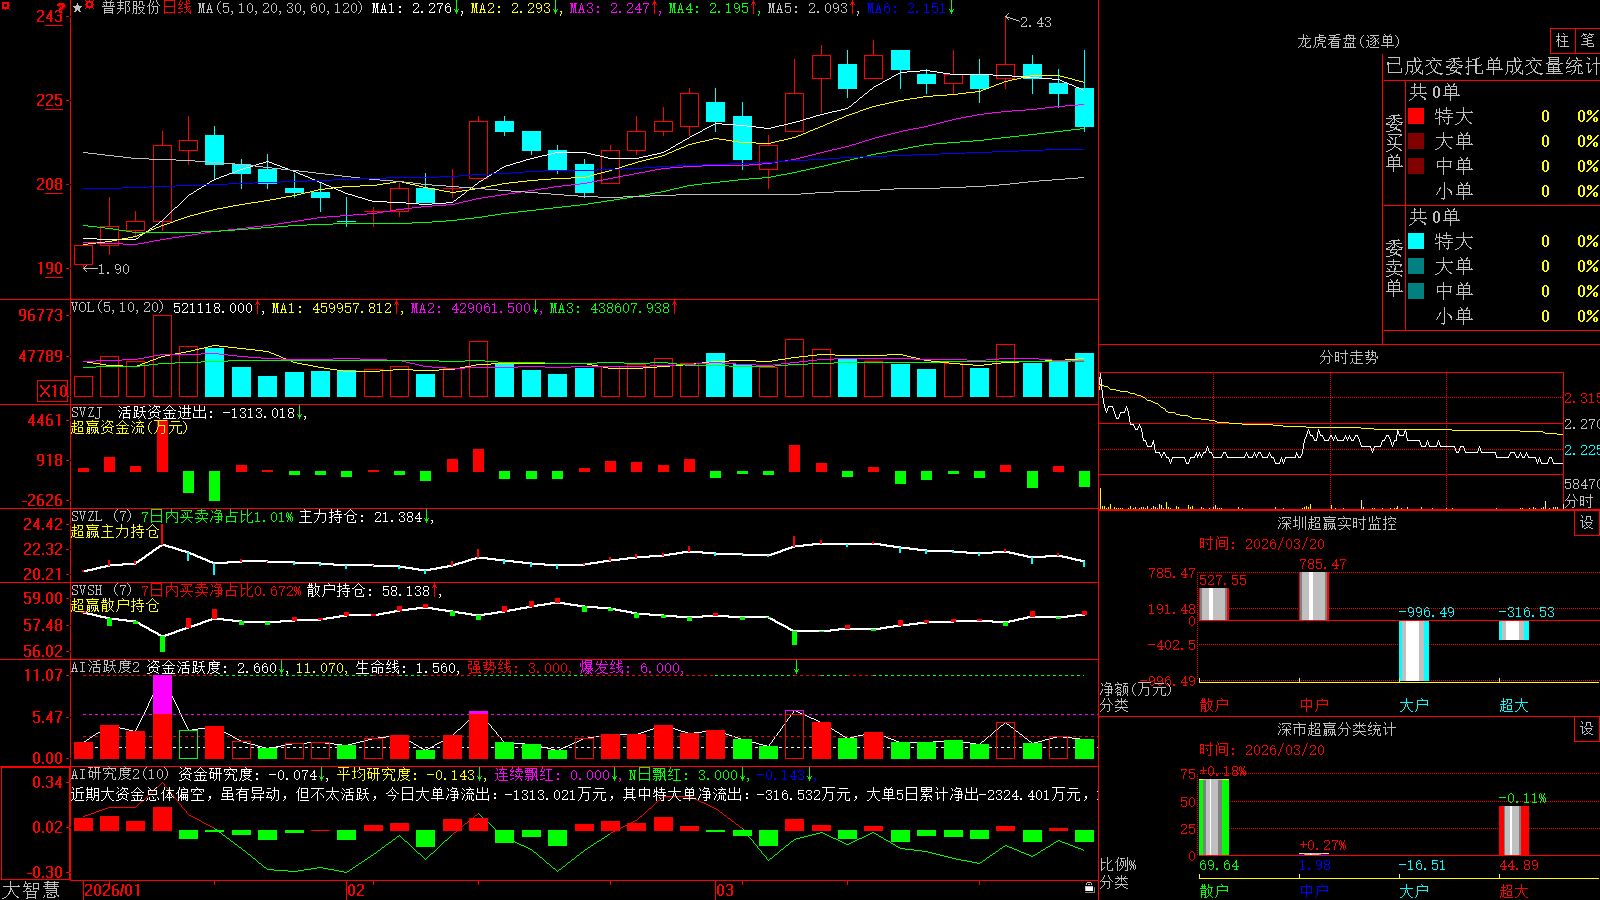Screen dimensions: 1600x900
Task: Click the teal 大单 sell-order swatch
Action: pyautogui.click(x=1416, y=266)
